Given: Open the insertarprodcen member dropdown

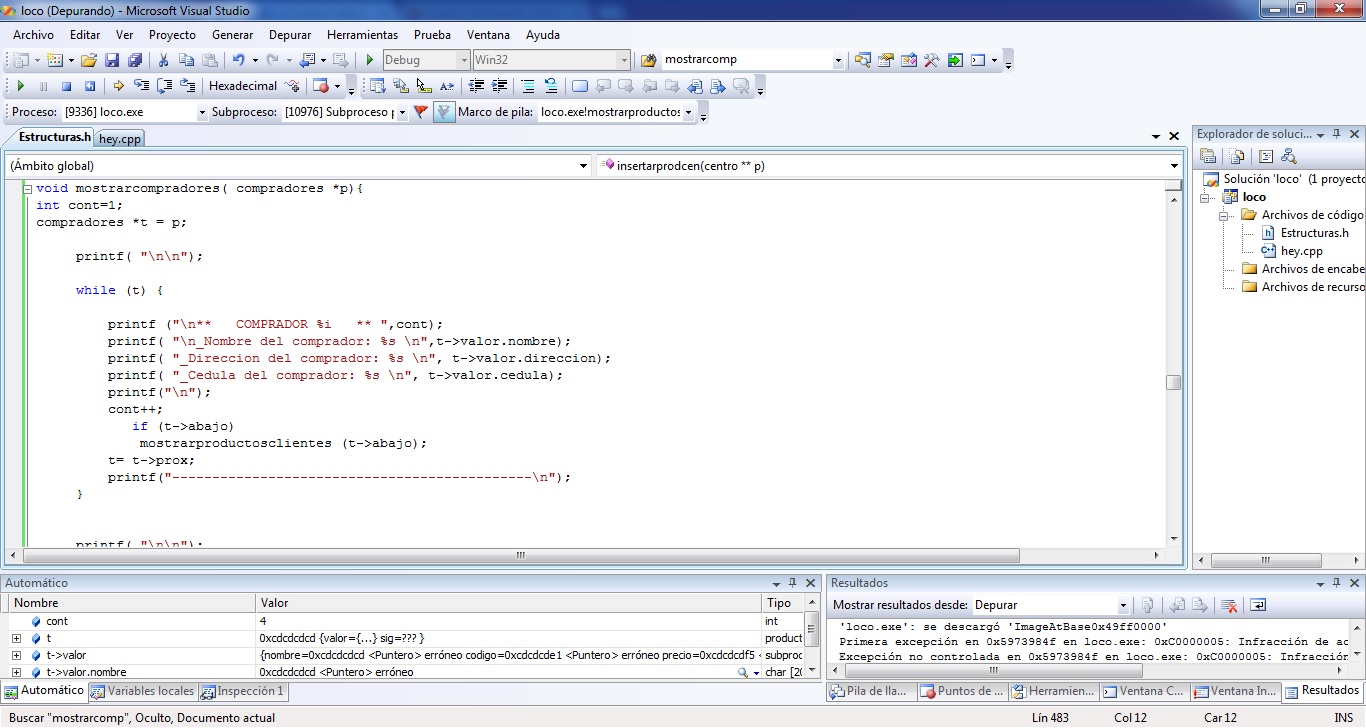Looking at the screenshot, I should pyautogui.click(x=1174, y=166).
